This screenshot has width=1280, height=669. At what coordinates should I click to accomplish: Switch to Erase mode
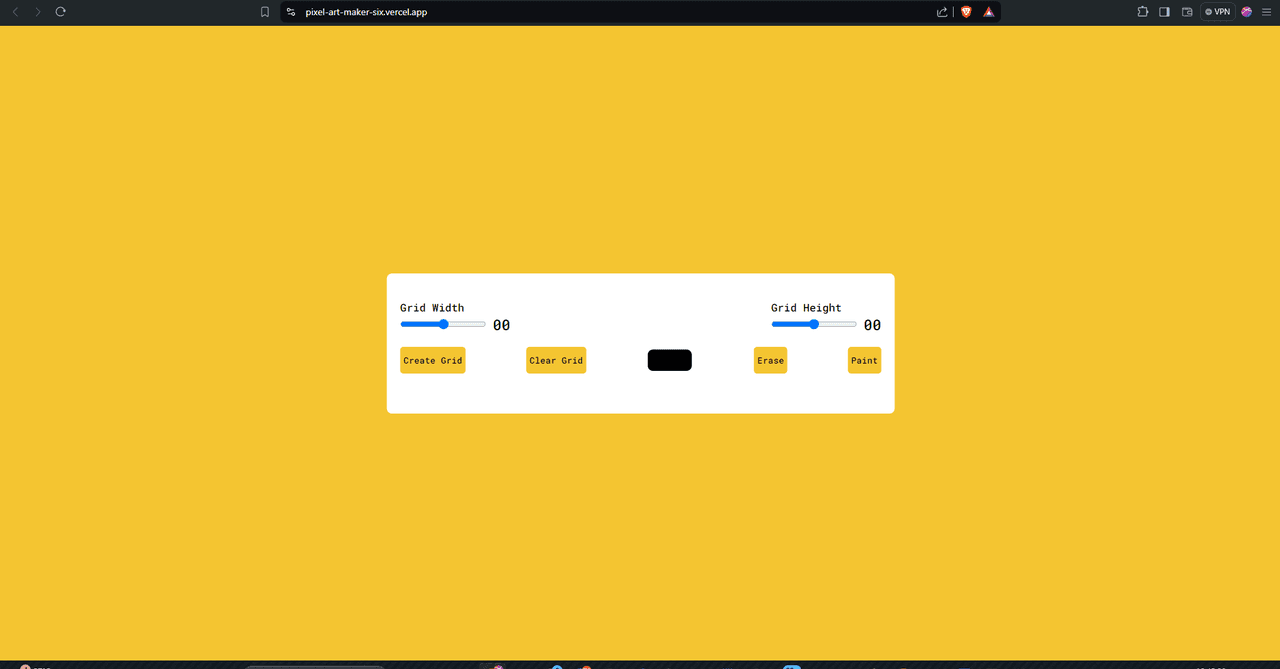770,360
